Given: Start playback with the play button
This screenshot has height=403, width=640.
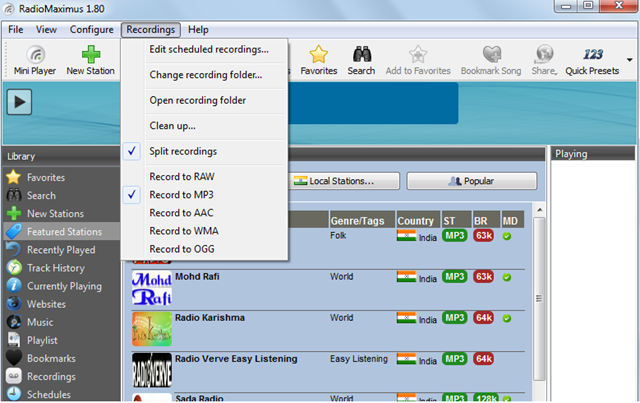Looking at the screenshot, I should pos(19,102).
